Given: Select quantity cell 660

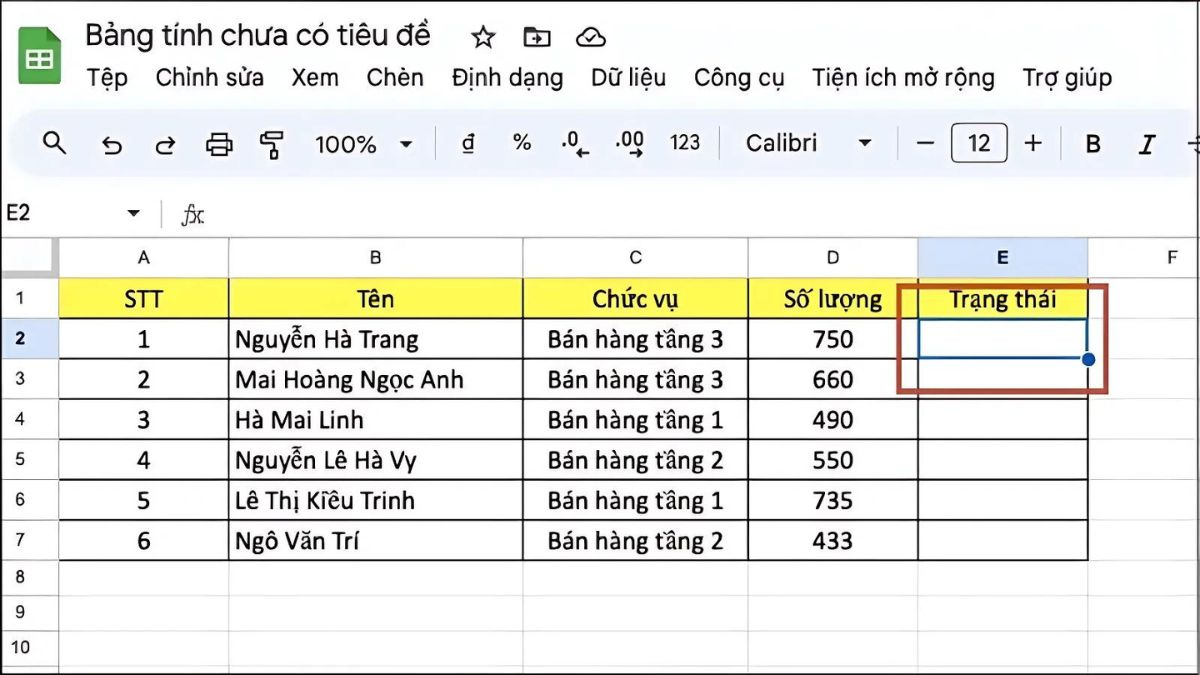Looking at the screenshot, I should (x=833, y=379).
